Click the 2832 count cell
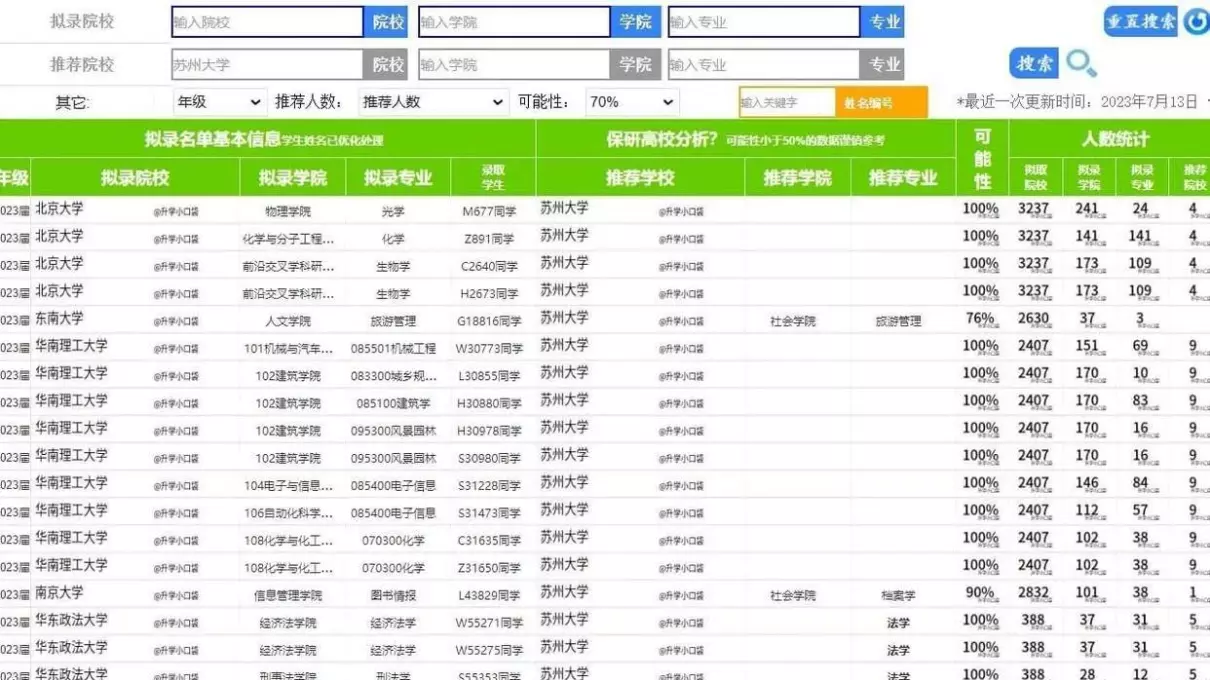 [1034, 593]
